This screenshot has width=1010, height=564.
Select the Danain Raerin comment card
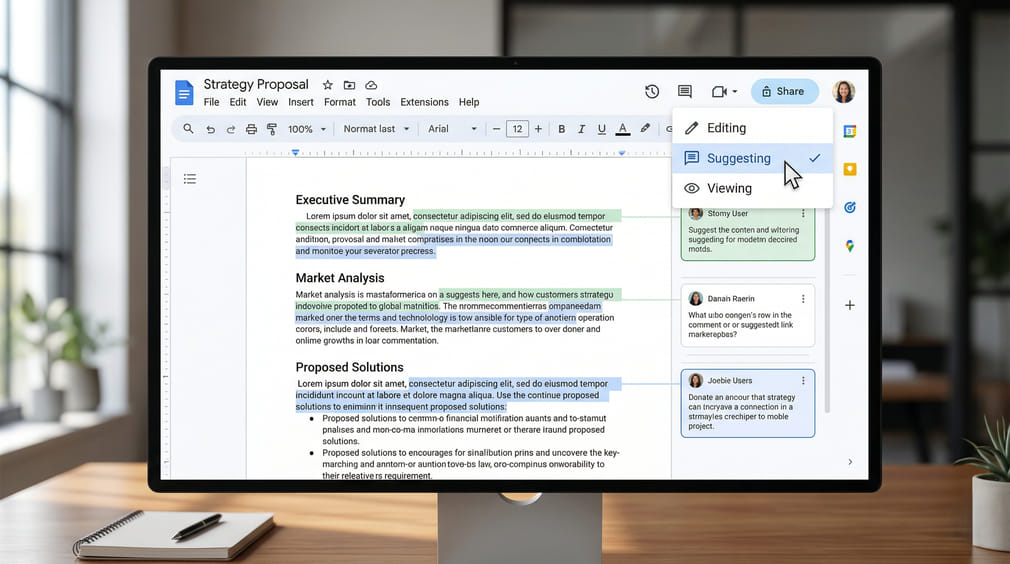click(748, 316)
